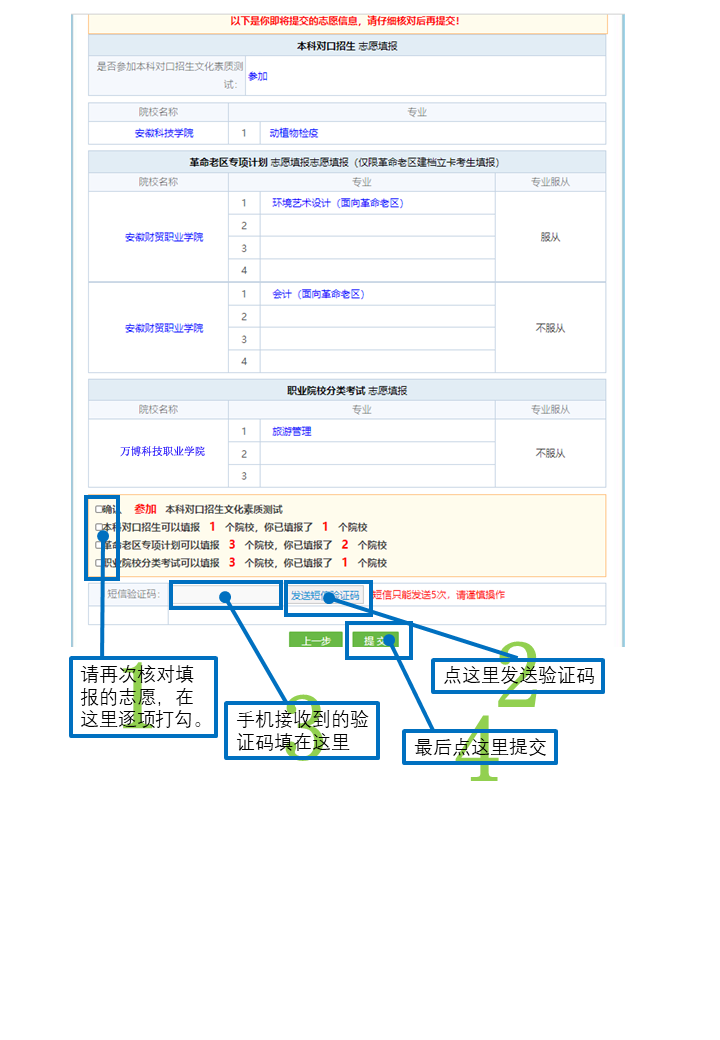
Task: Open the 安徽科技学院 school link
Action: point(164,133)
